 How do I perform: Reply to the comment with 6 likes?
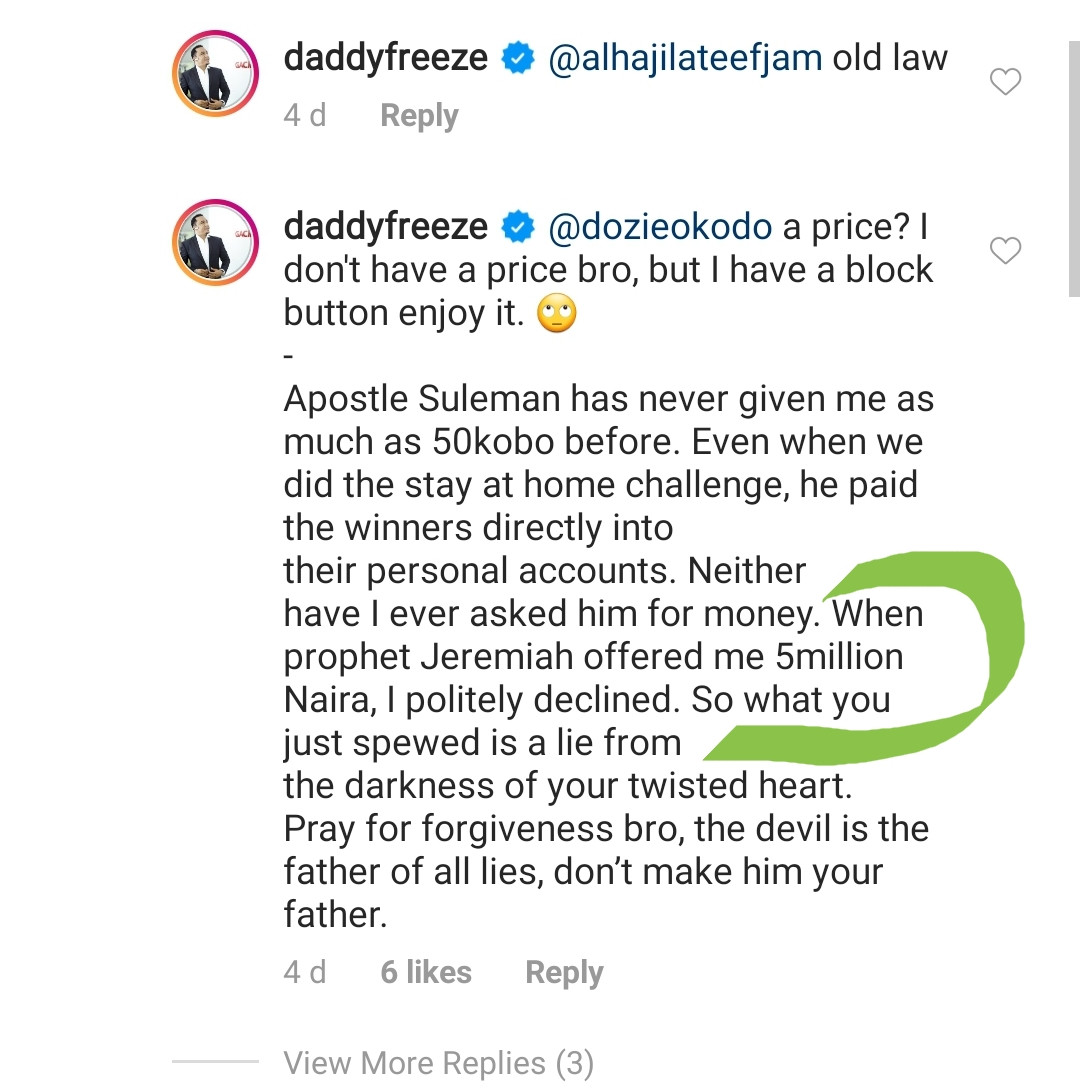coord(564,973)
